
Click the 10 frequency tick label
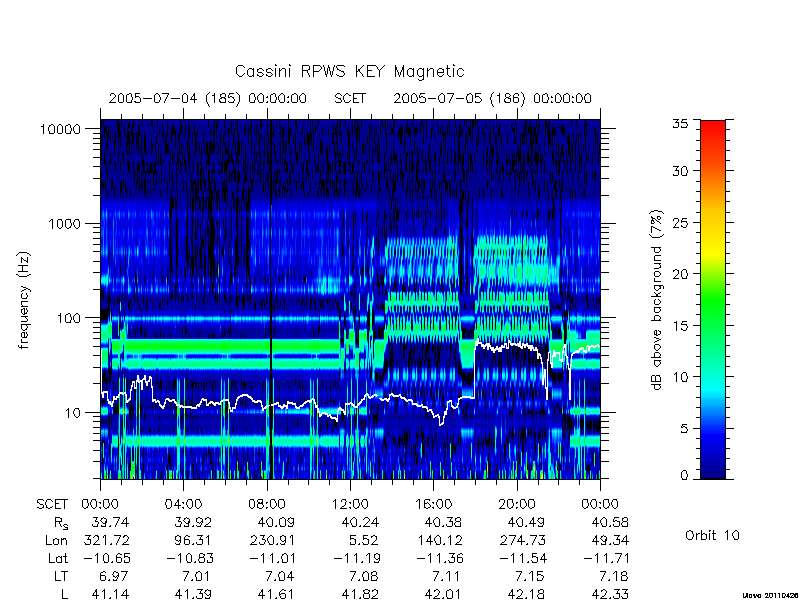pos(73,413)
